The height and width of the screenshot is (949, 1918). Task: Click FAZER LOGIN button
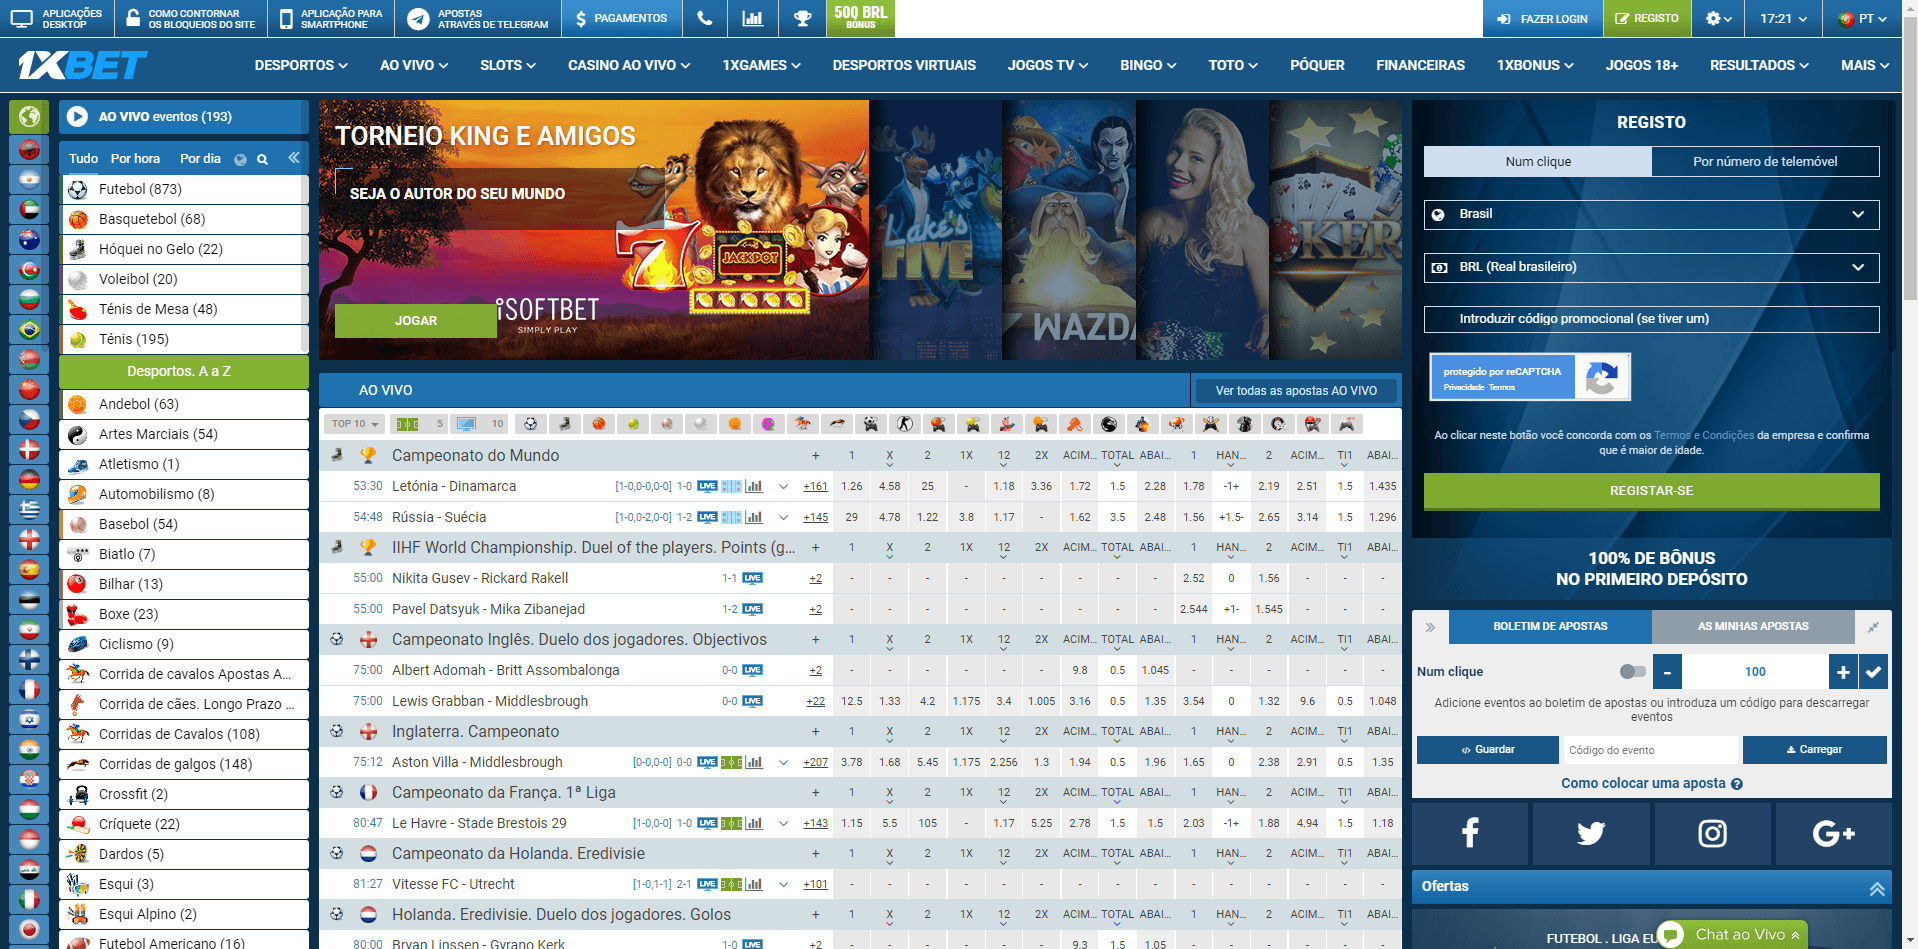[x=1542, y=18]
